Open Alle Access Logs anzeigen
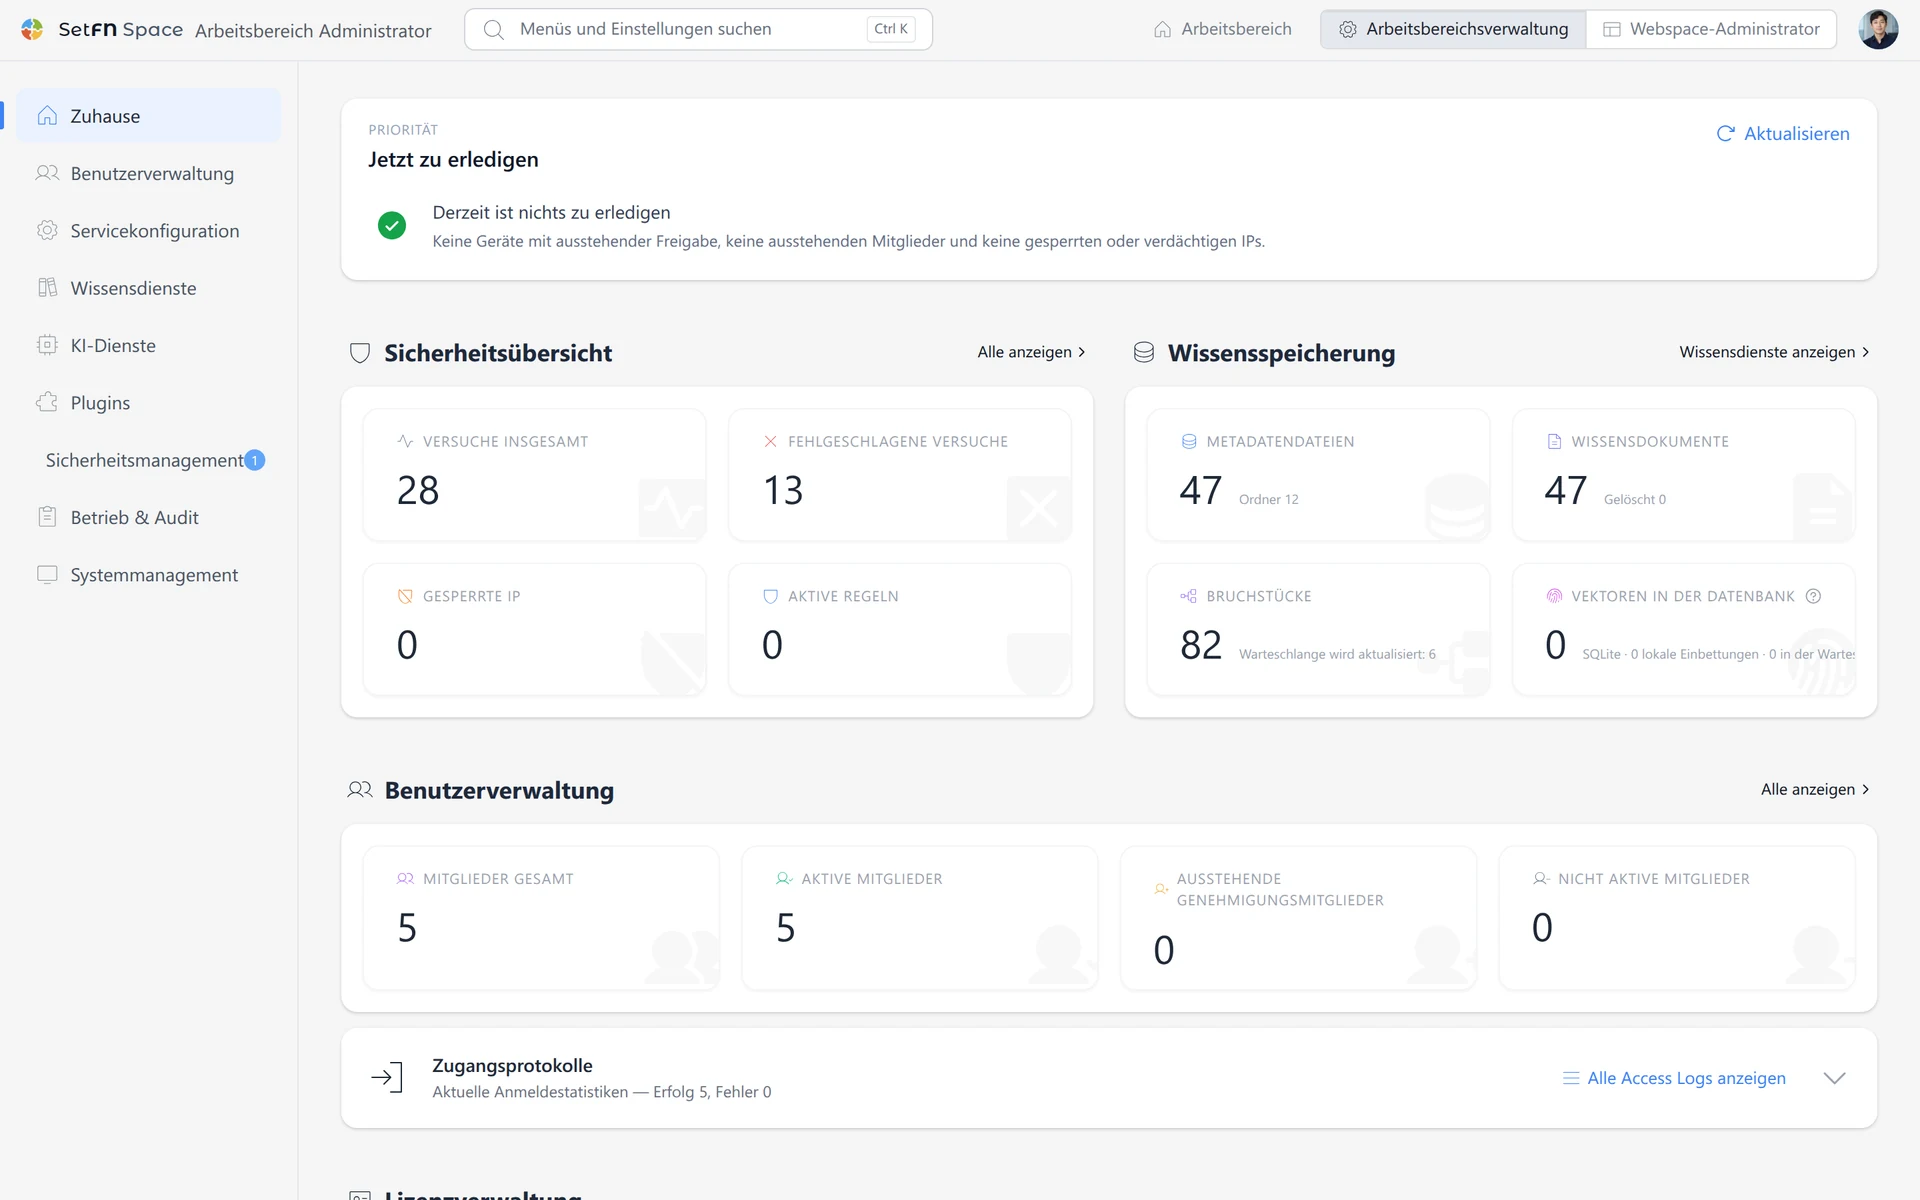This screenshot has height=1200, width=1920. pos(1674,1078)
